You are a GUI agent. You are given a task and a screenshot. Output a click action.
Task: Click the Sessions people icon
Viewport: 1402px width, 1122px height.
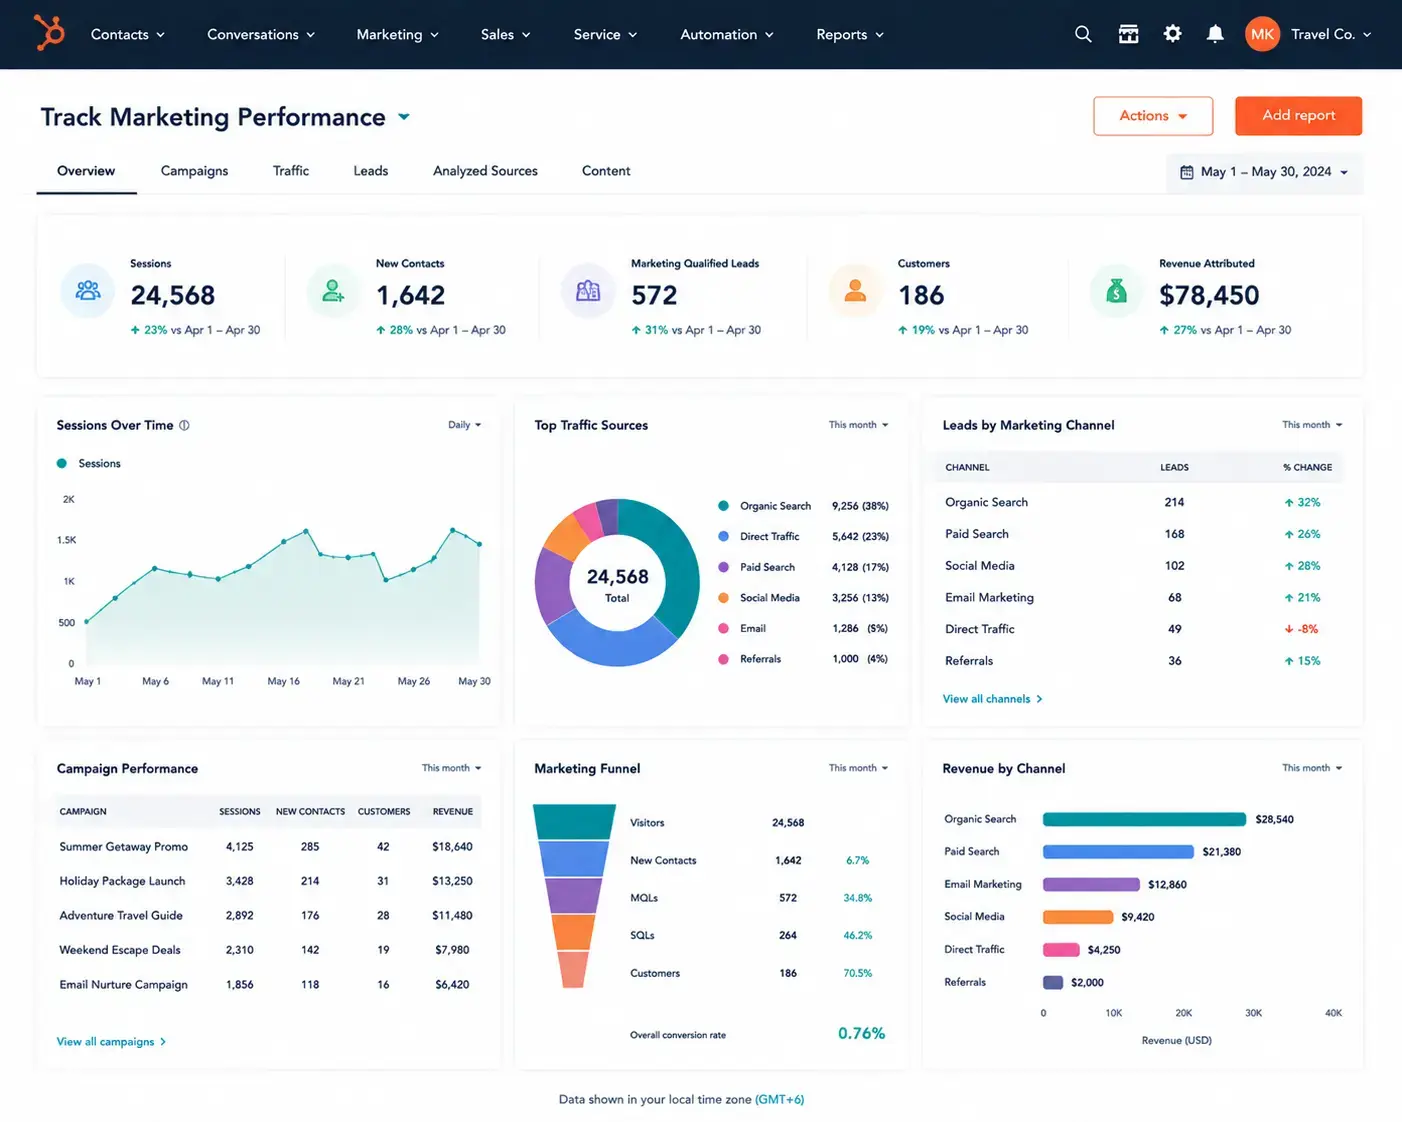click(x=88, y=291)
